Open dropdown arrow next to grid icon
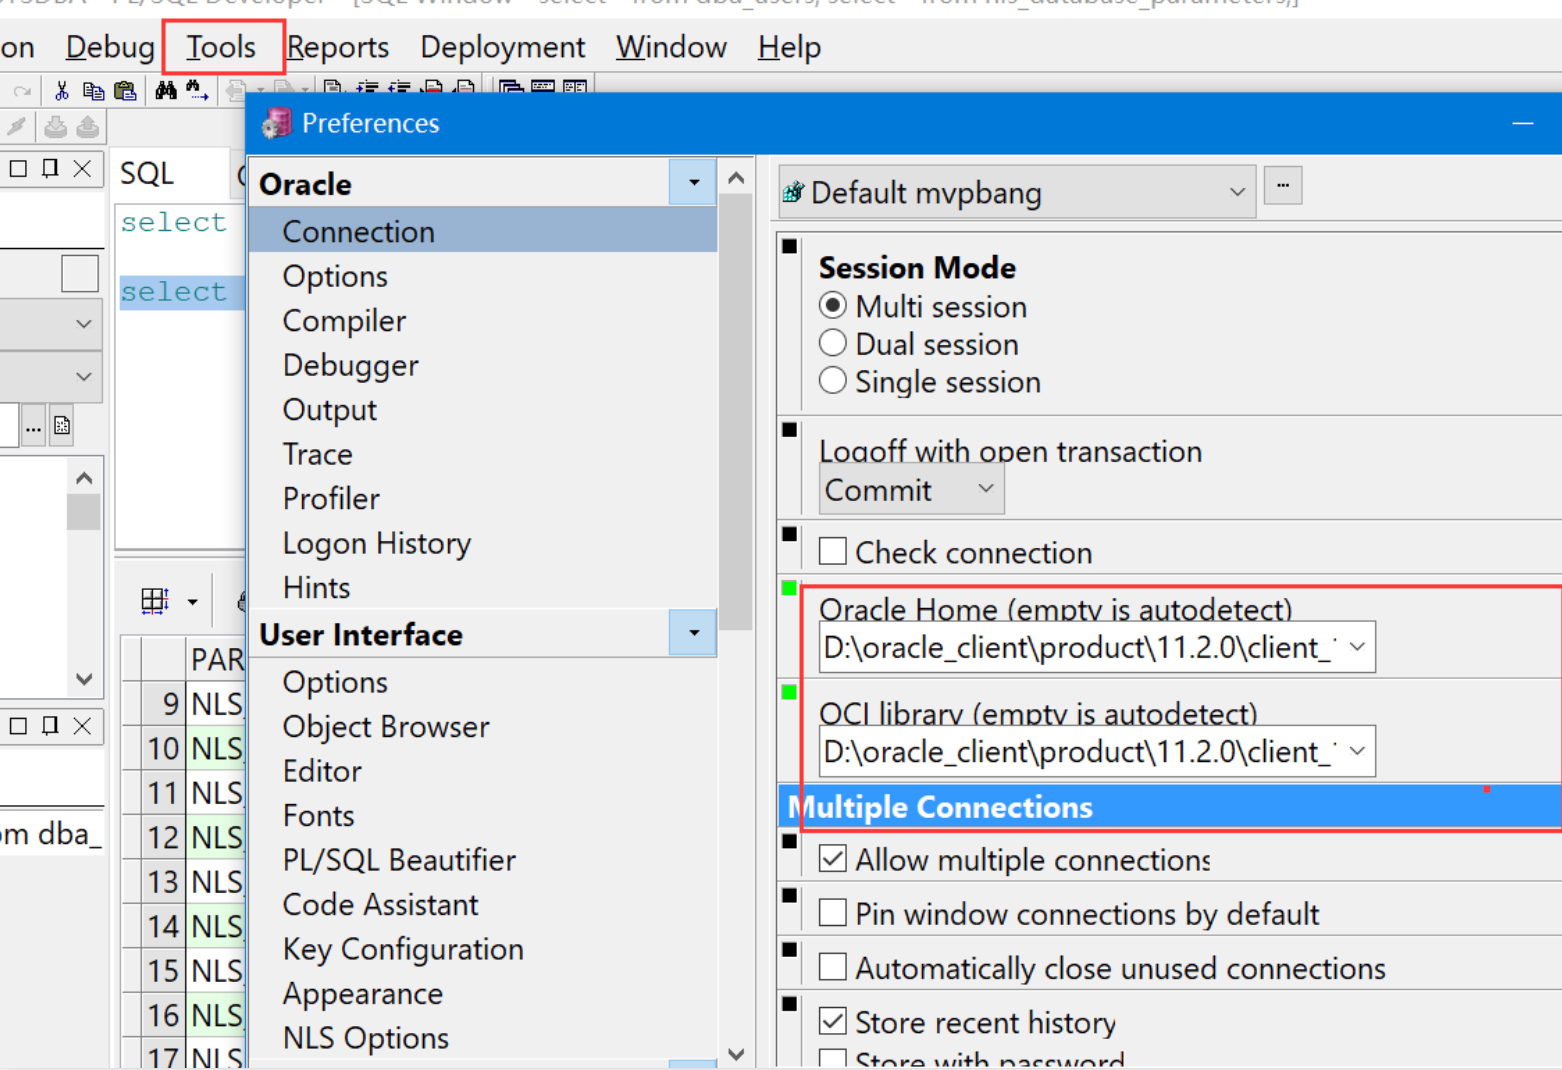 (x=192, y=602)
